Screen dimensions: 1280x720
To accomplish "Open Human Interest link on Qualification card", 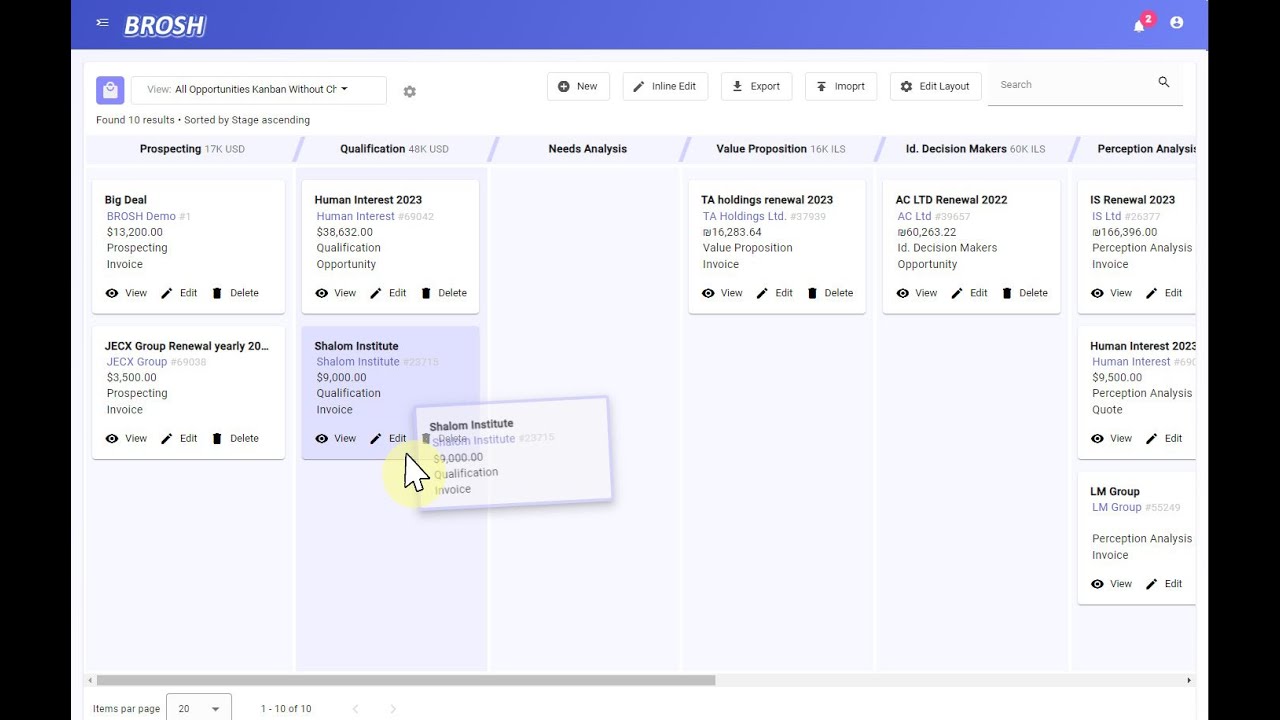I will pos(355,216).
